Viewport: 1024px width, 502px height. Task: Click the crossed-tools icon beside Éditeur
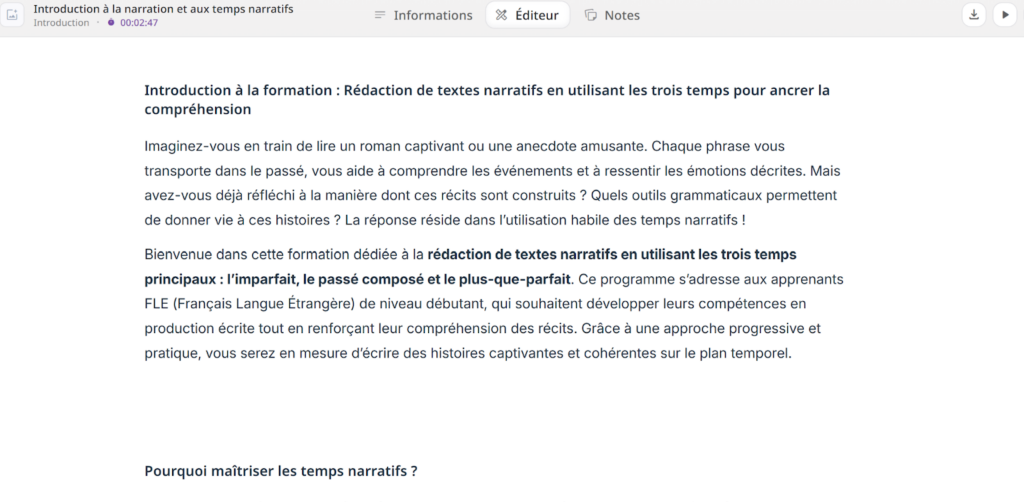pos(502,15)
